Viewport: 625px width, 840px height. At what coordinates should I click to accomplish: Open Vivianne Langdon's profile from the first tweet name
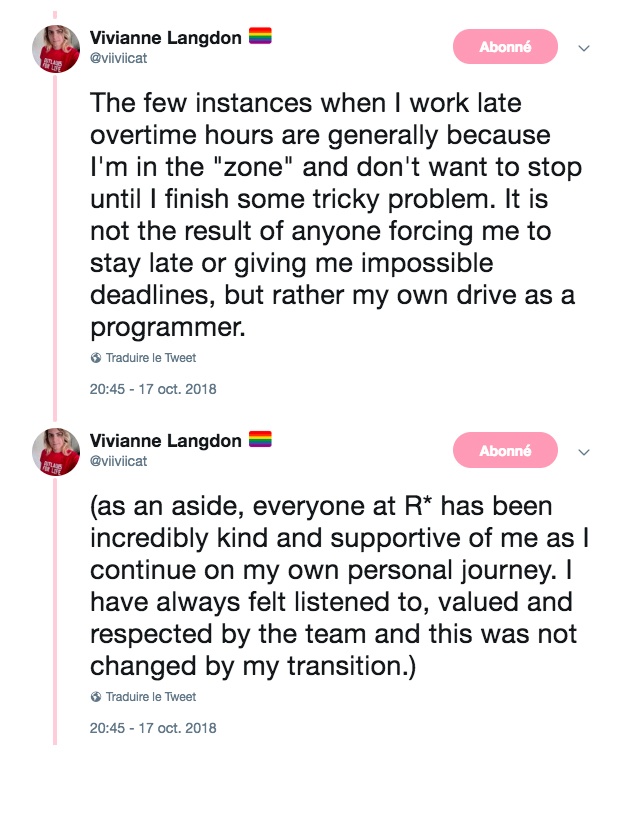click(x=165, y=38)
